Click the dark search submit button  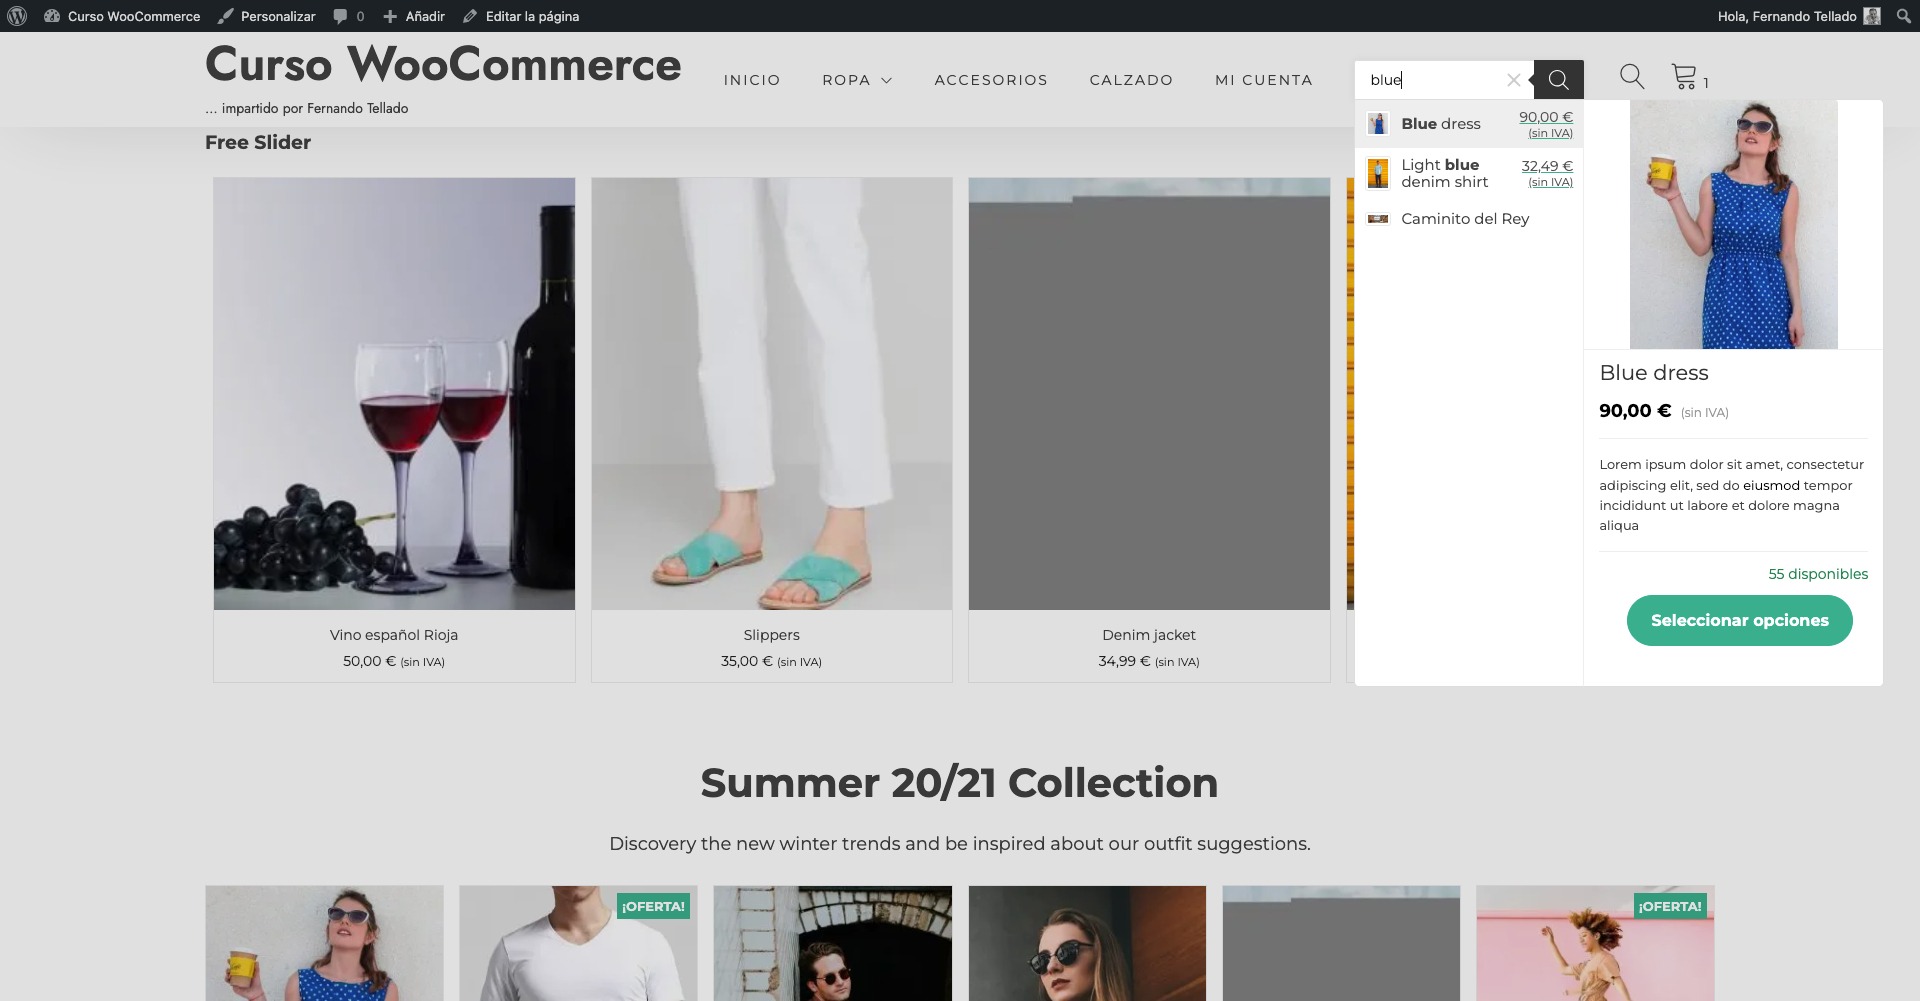[x=1558, y=80]
